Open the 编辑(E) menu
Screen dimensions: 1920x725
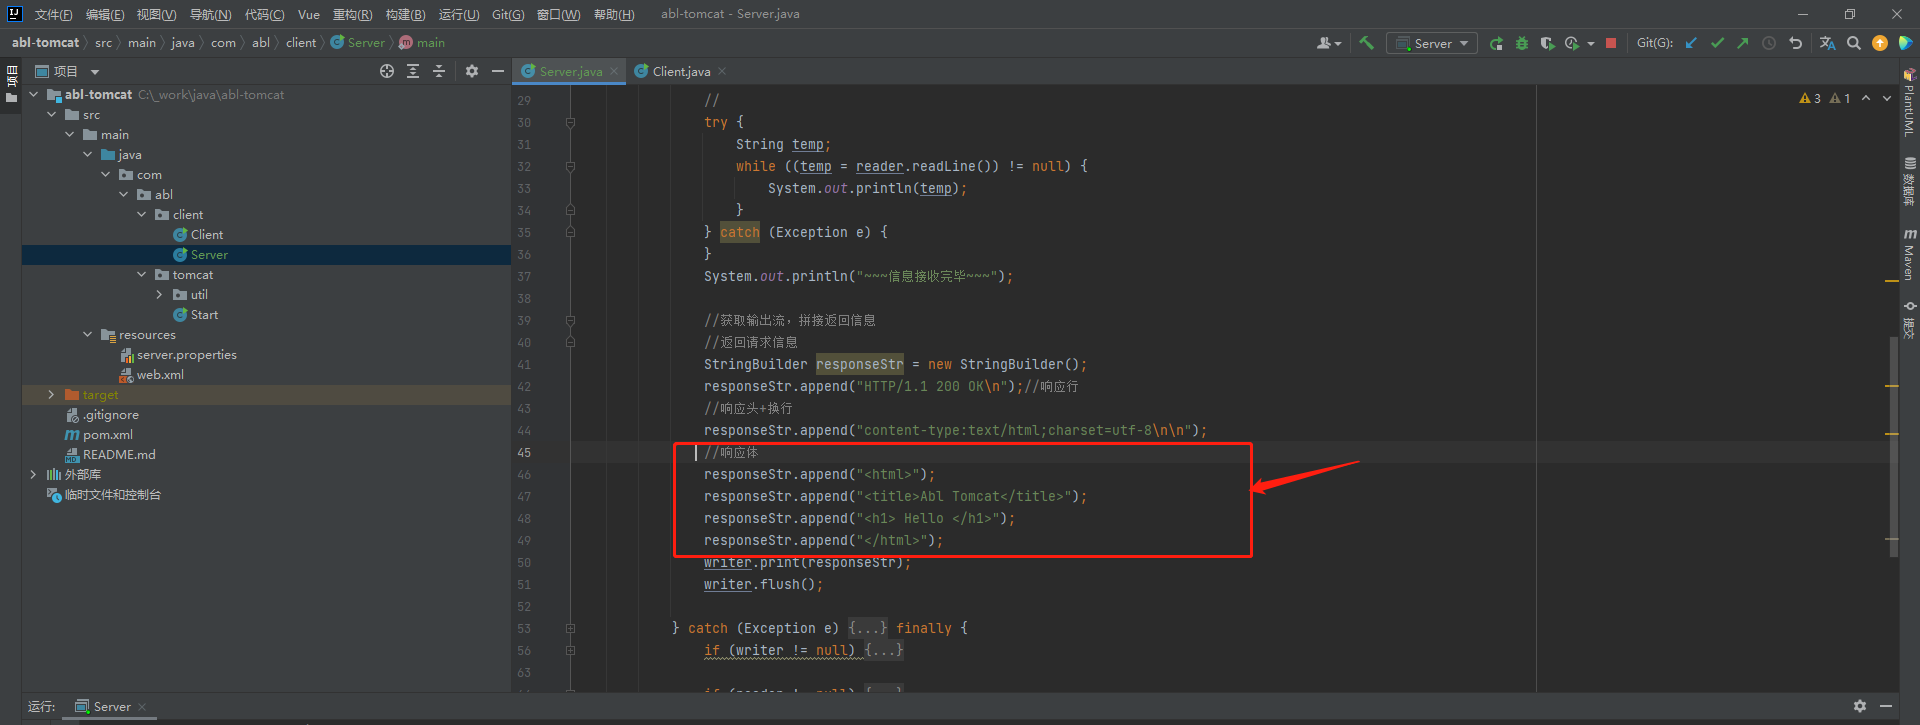(x=105, y=14)
